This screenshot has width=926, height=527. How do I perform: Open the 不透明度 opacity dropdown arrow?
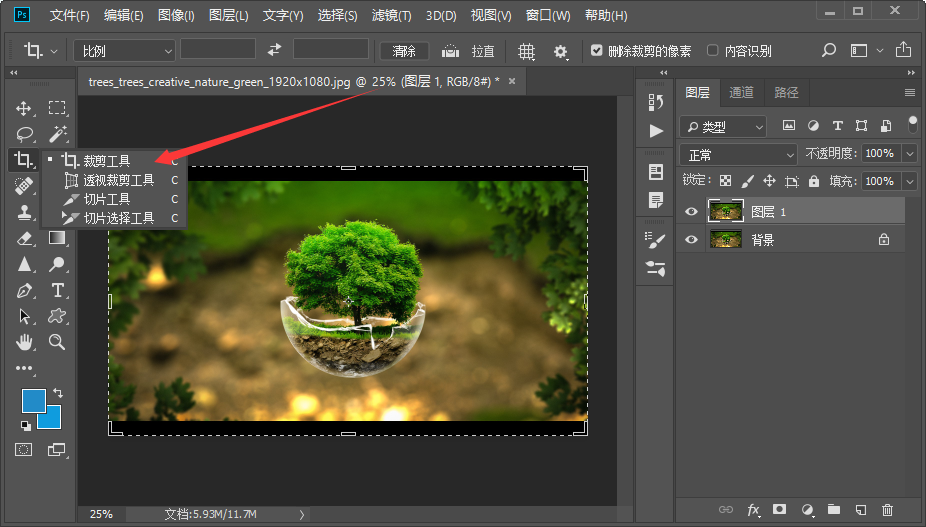pyautogui.click(x=909, y=154)
